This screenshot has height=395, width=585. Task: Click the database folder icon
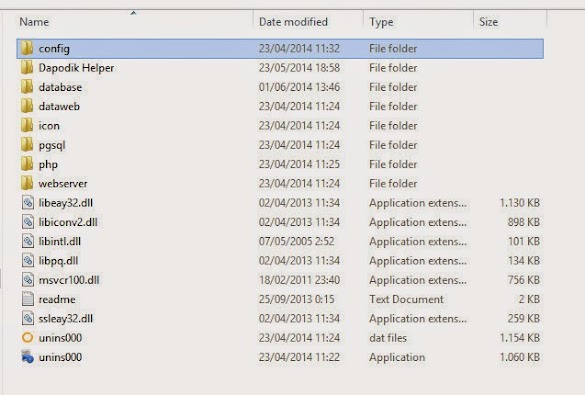pos(27,87)
